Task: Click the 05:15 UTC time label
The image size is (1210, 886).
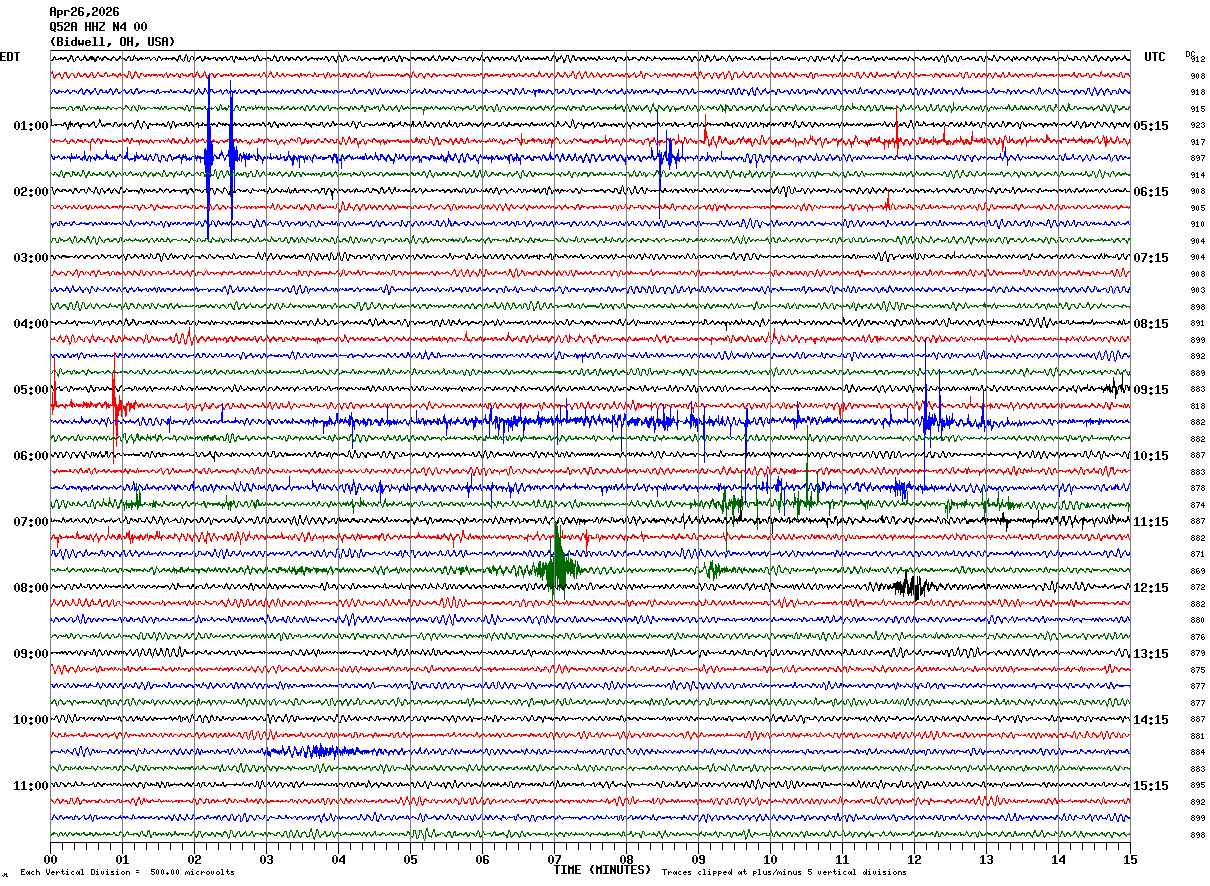Action: [x=1152, y=126]
